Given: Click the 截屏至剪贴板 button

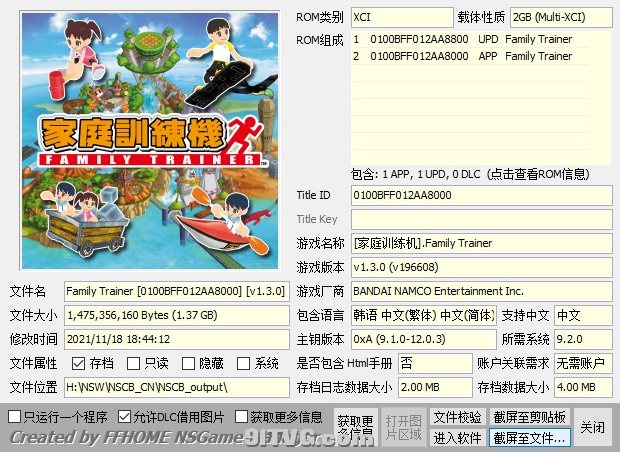Looking at the screenshot, I should (x=529, y=417).
